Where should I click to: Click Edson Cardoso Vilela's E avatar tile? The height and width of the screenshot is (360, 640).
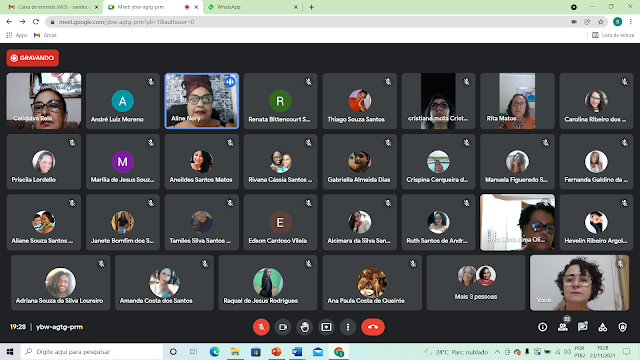[x=280, y=222]
